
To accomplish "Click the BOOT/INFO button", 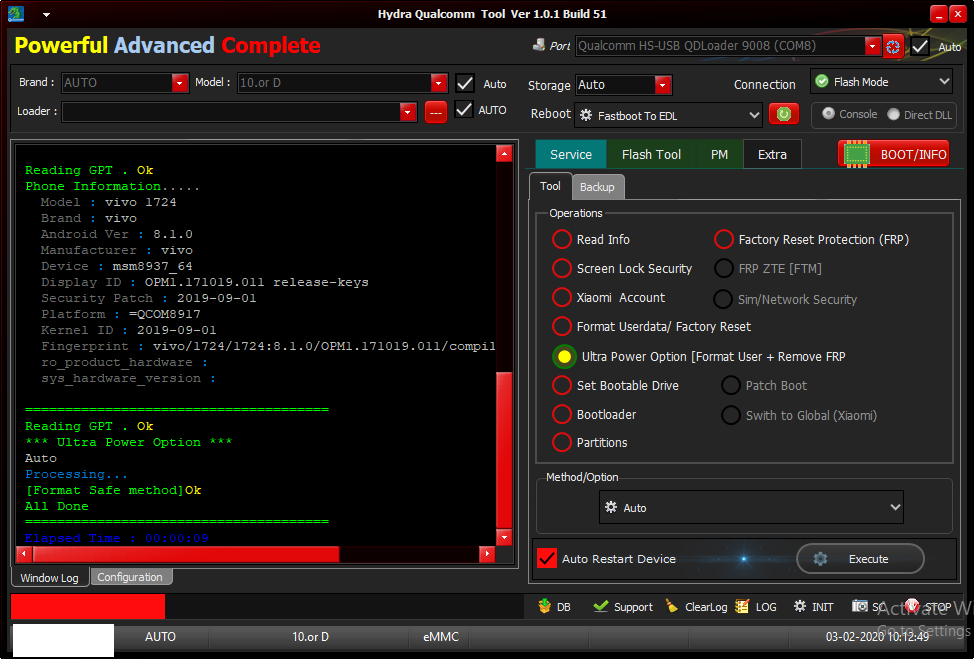I will (x=893, y=155).
